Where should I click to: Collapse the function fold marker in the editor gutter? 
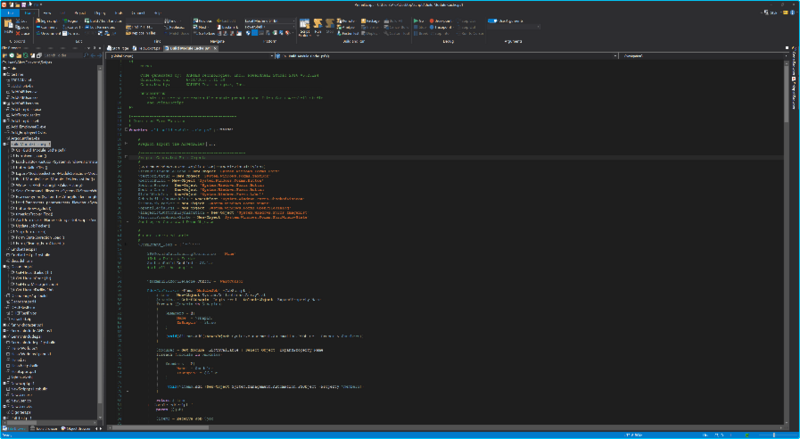pos(127,130)
